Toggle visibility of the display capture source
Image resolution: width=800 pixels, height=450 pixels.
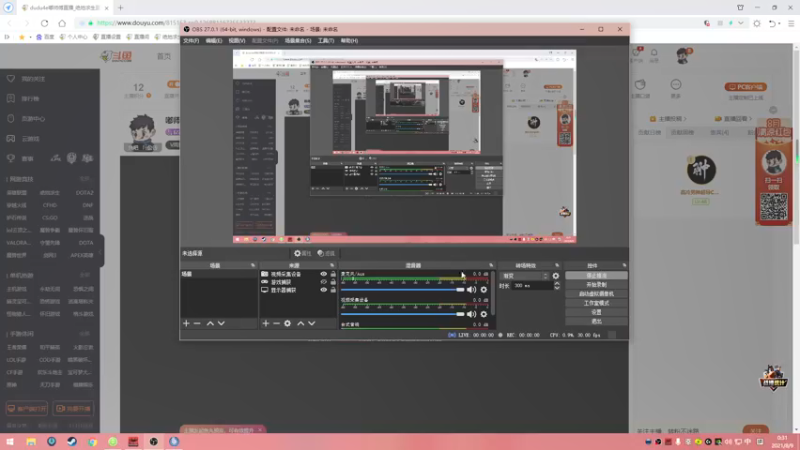(323, 290)
